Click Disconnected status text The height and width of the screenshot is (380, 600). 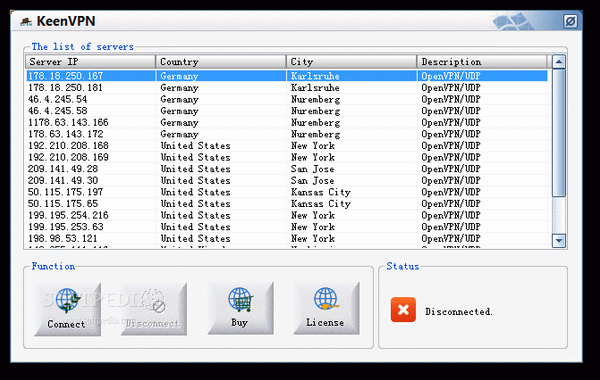tap(458, 312)
